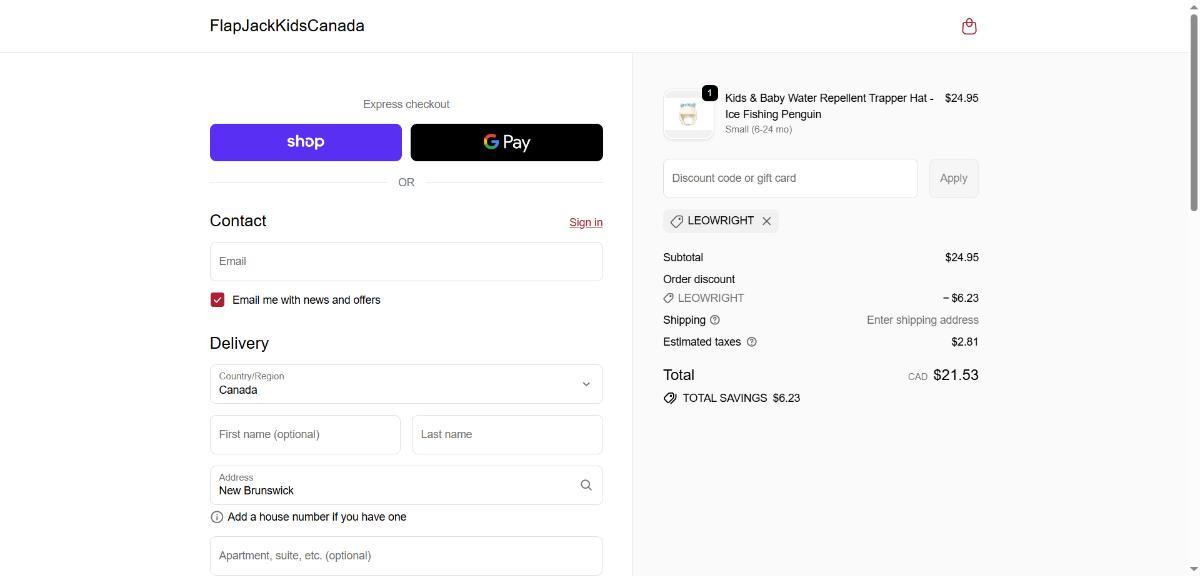Focus the Email input field
This screenshot has width=1200, height=576.
tap(406, 261)
